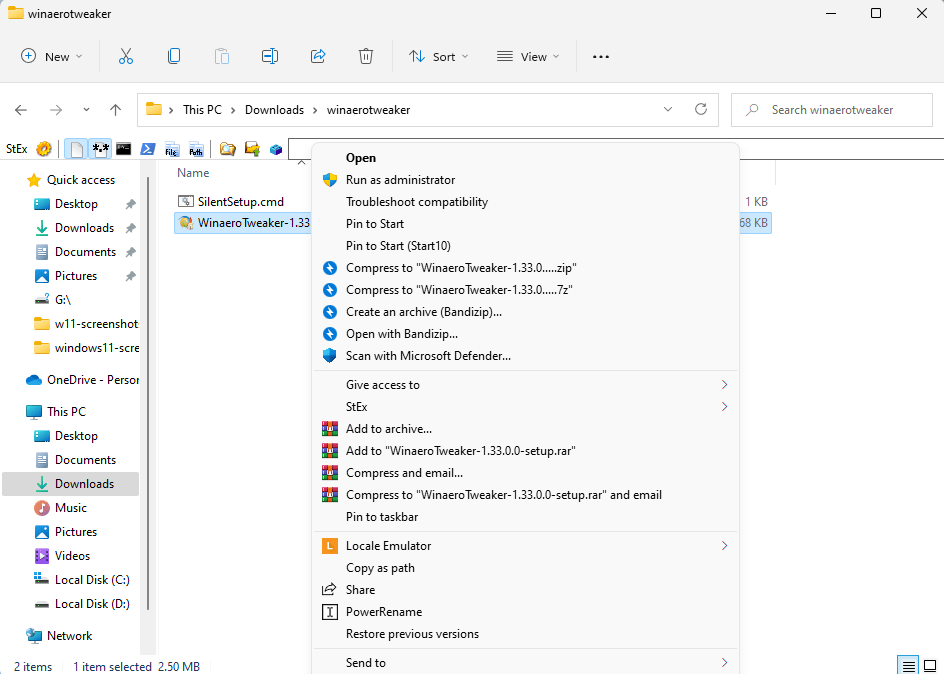Open the Sort dropdown
Screen dimensions: 944x674
[438, 57]
